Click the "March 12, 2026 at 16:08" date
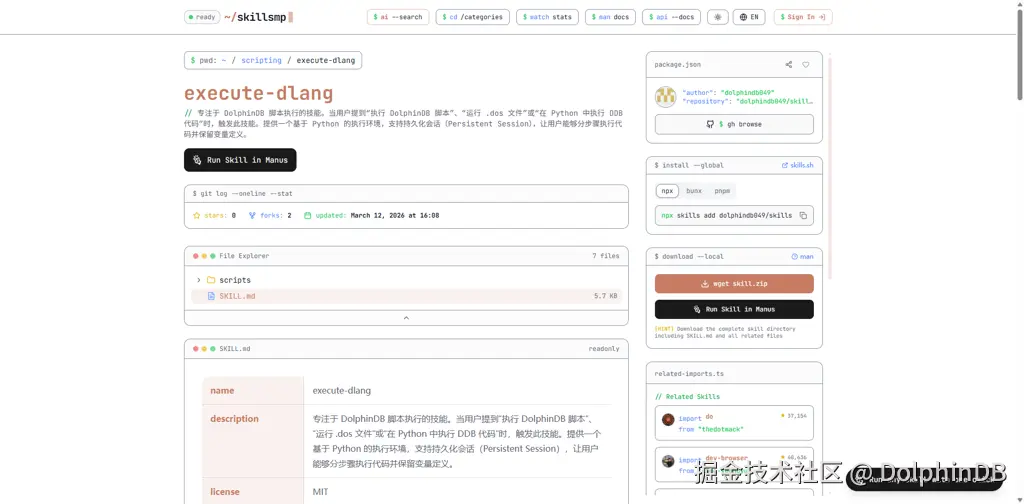 (x=394, y=215)
